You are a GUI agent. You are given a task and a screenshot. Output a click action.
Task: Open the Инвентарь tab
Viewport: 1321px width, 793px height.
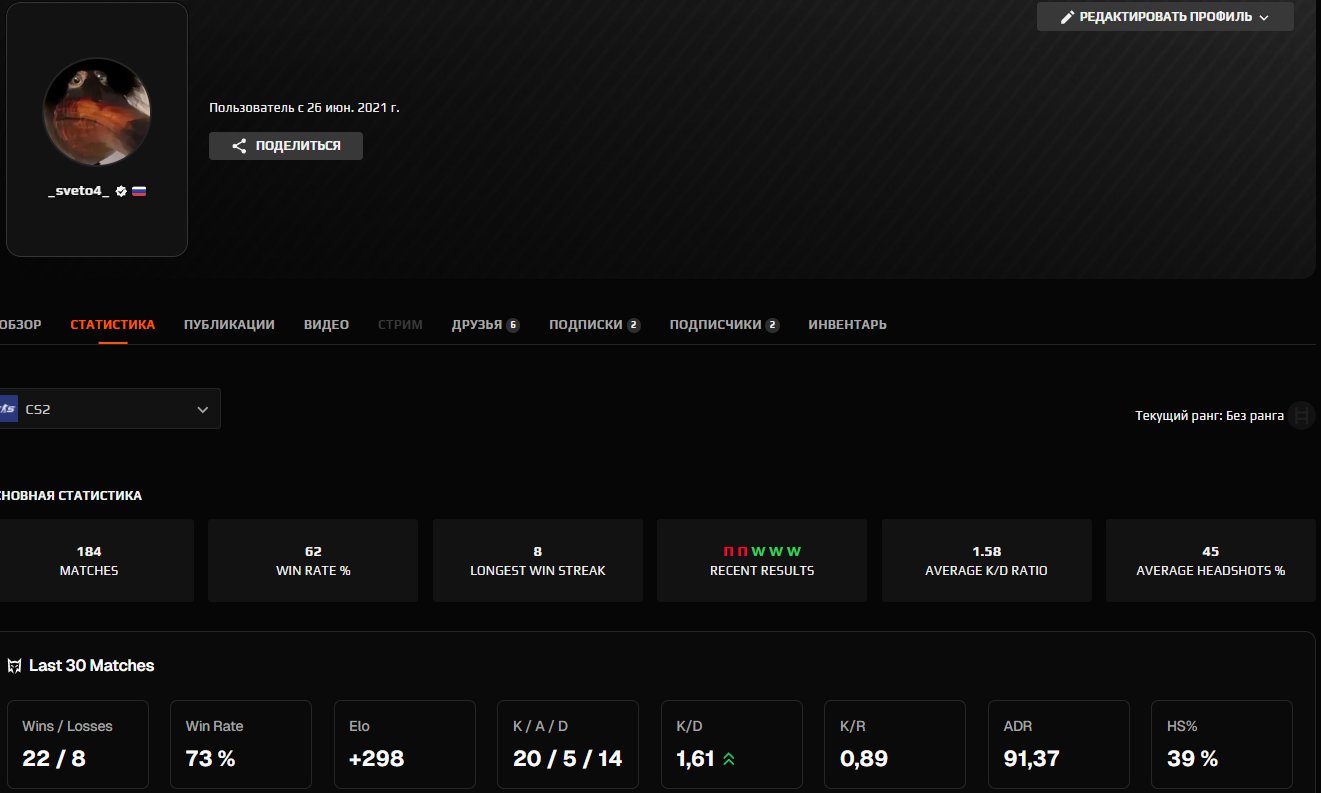[847, 325]
